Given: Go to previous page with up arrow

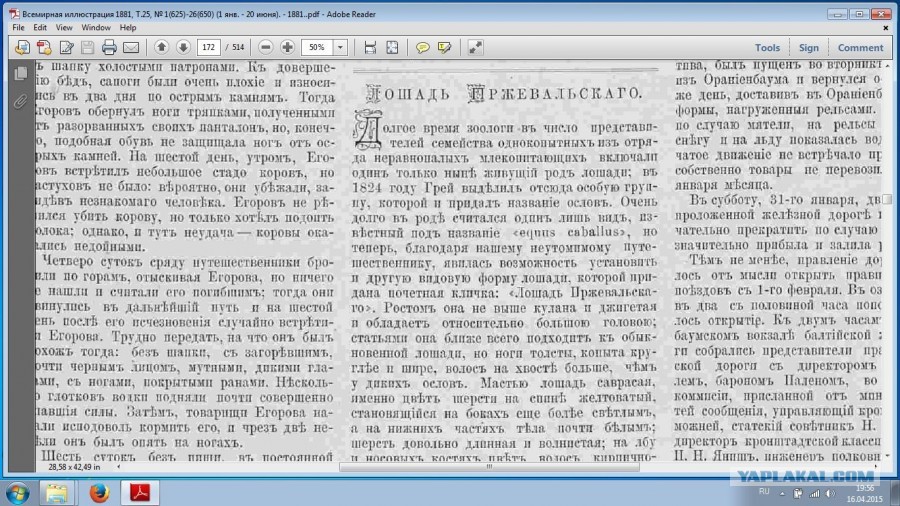Looking at the screenshot, I should [161, 47].
